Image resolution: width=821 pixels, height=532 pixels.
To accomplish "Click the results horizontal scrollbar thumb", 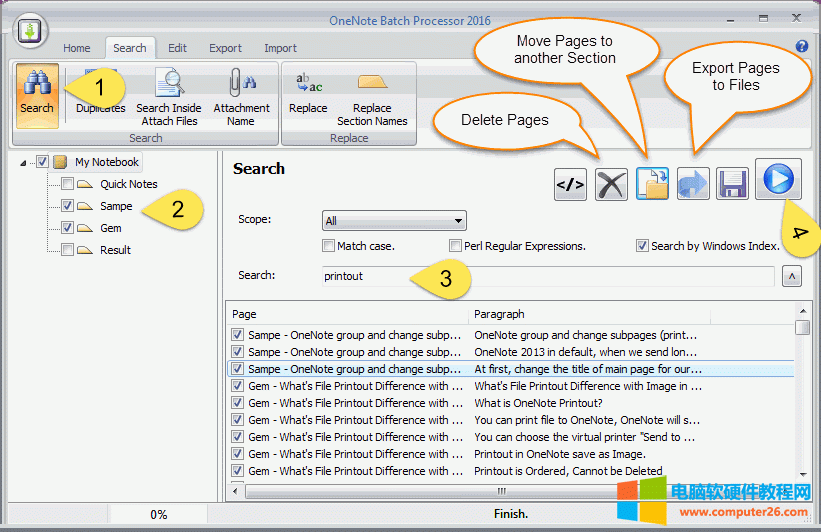I will point(500,491).
